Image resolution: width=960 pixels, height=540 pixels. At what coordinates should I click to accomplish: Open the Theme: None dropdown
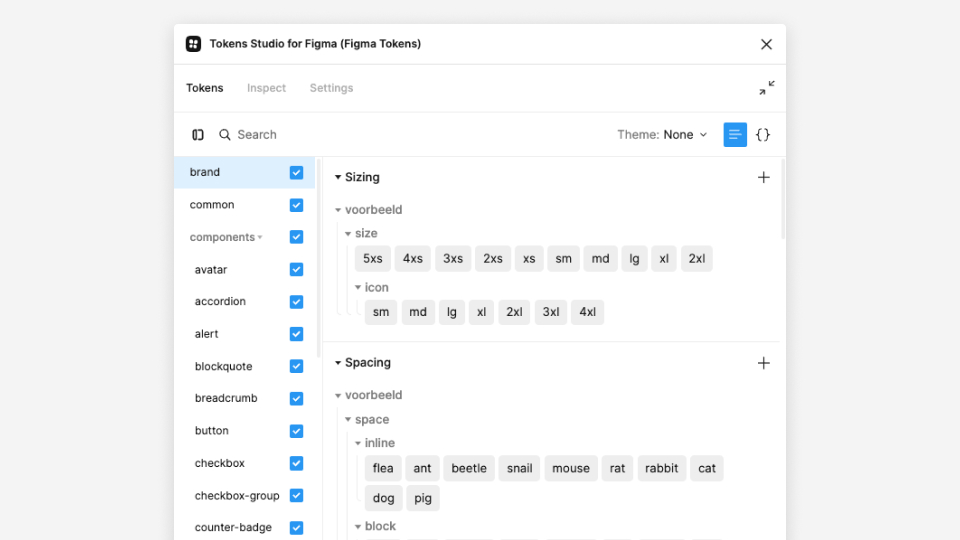coord(662,135)
